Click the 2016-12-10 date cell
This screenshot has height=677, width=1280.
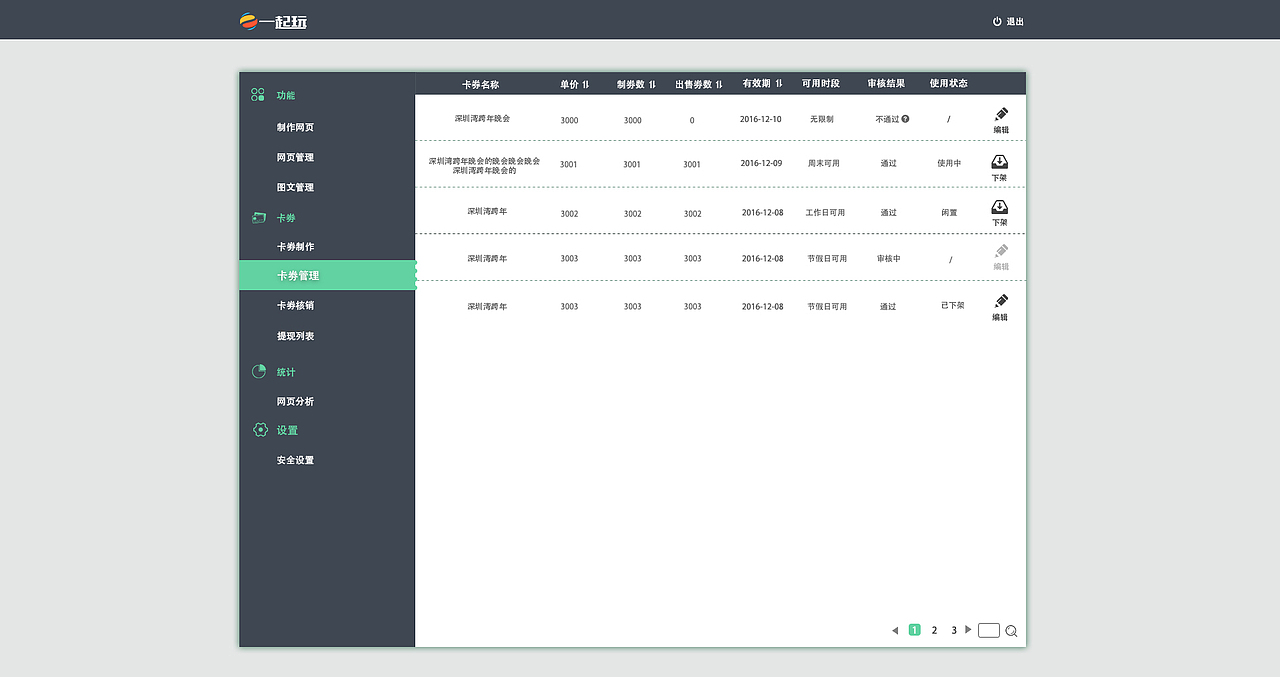(x=761, y=119)
